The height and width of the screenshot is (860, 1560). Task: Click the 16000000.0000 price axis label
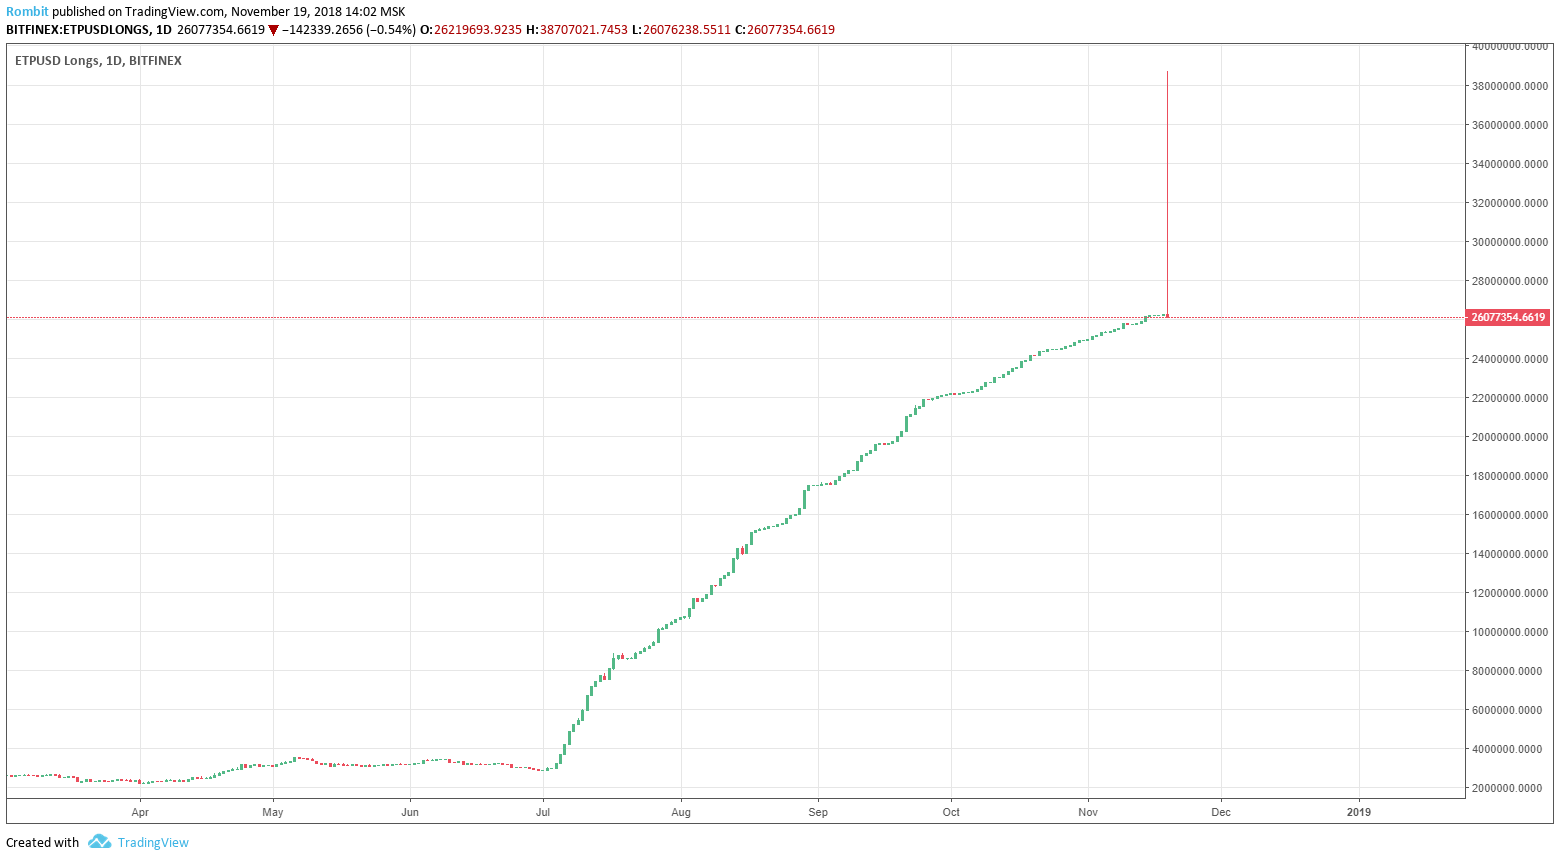coord(1510,515)
